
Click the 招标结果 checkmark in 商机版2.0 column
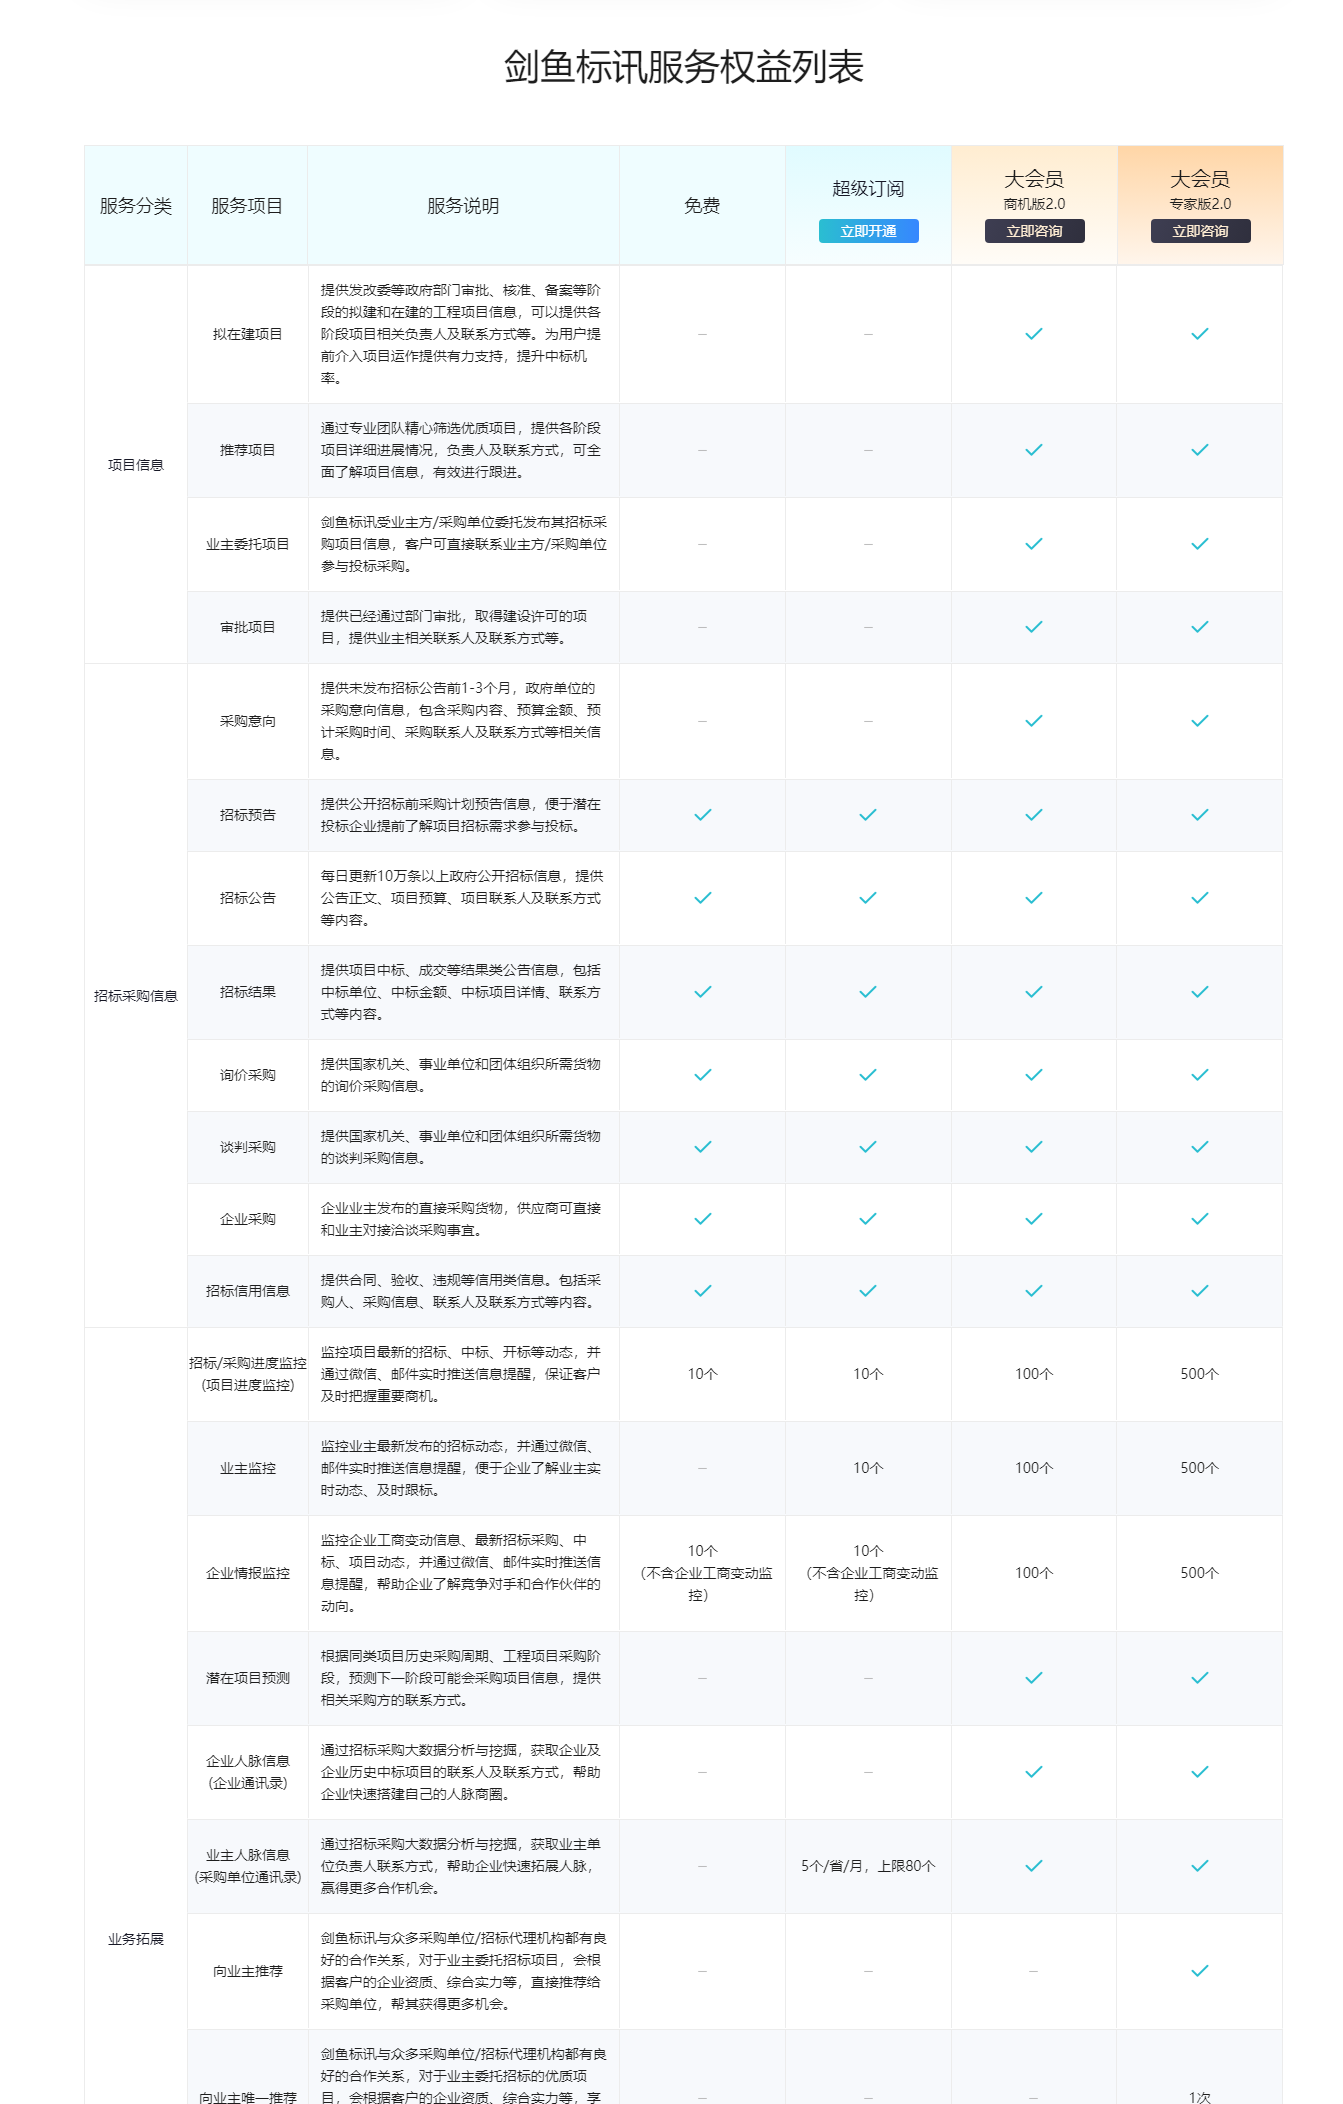(1034, 992)
